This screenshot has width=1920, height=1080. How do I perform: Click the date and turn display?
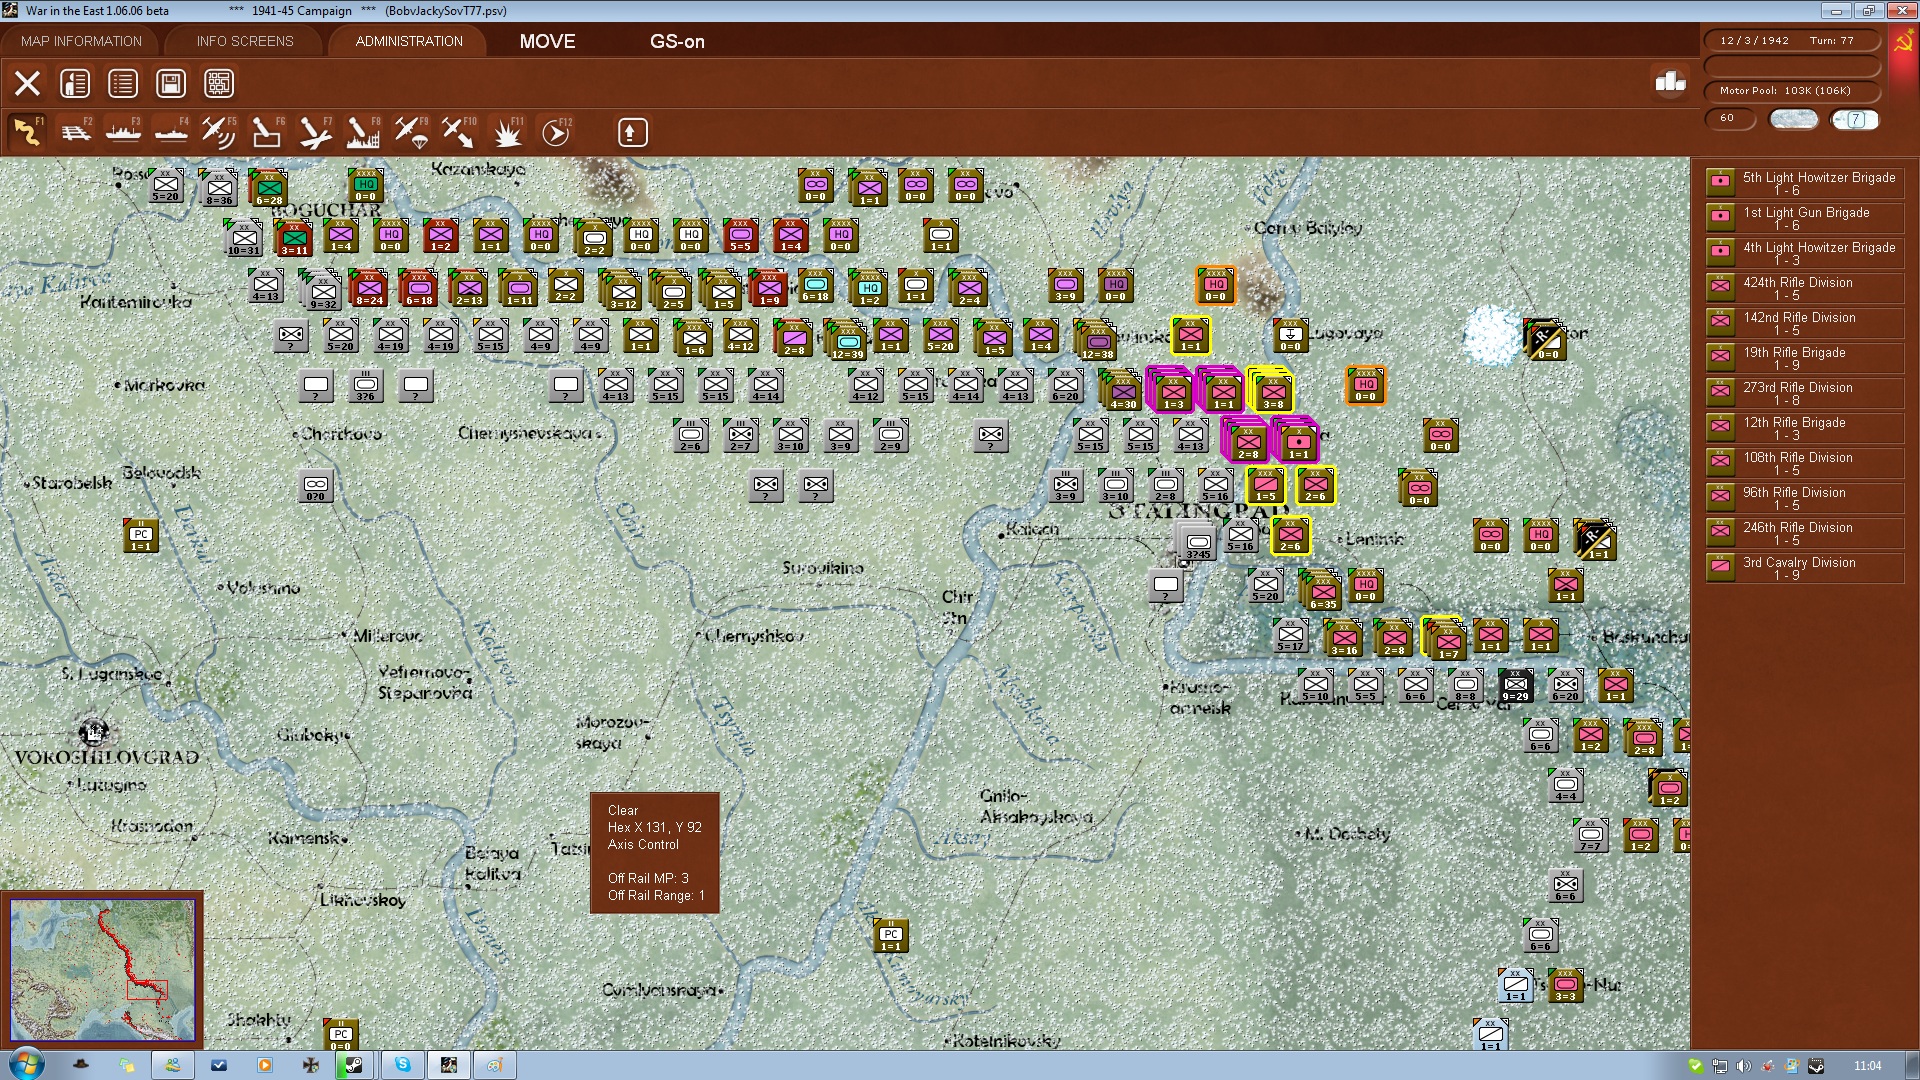(1791, 41)
